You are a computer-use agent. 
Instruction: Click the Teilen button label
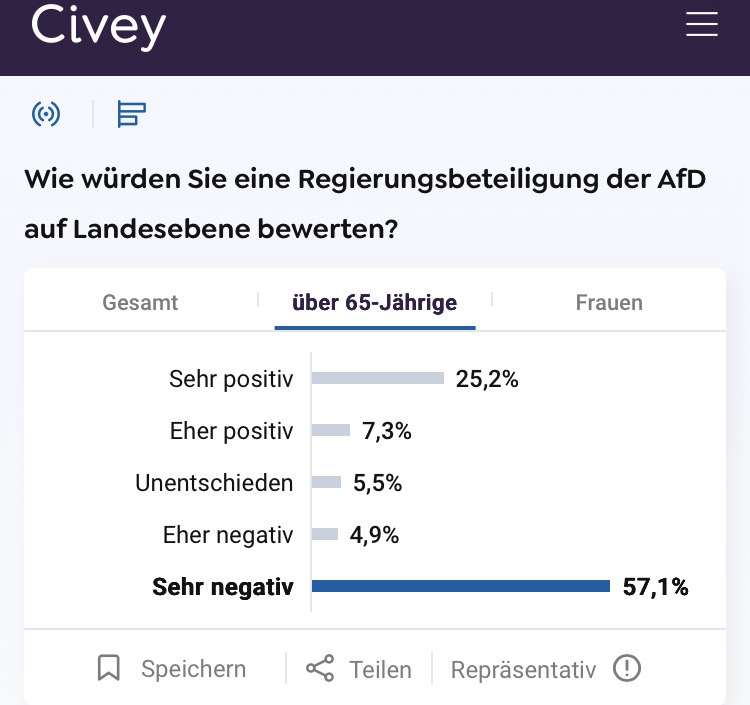click(380, 669)
